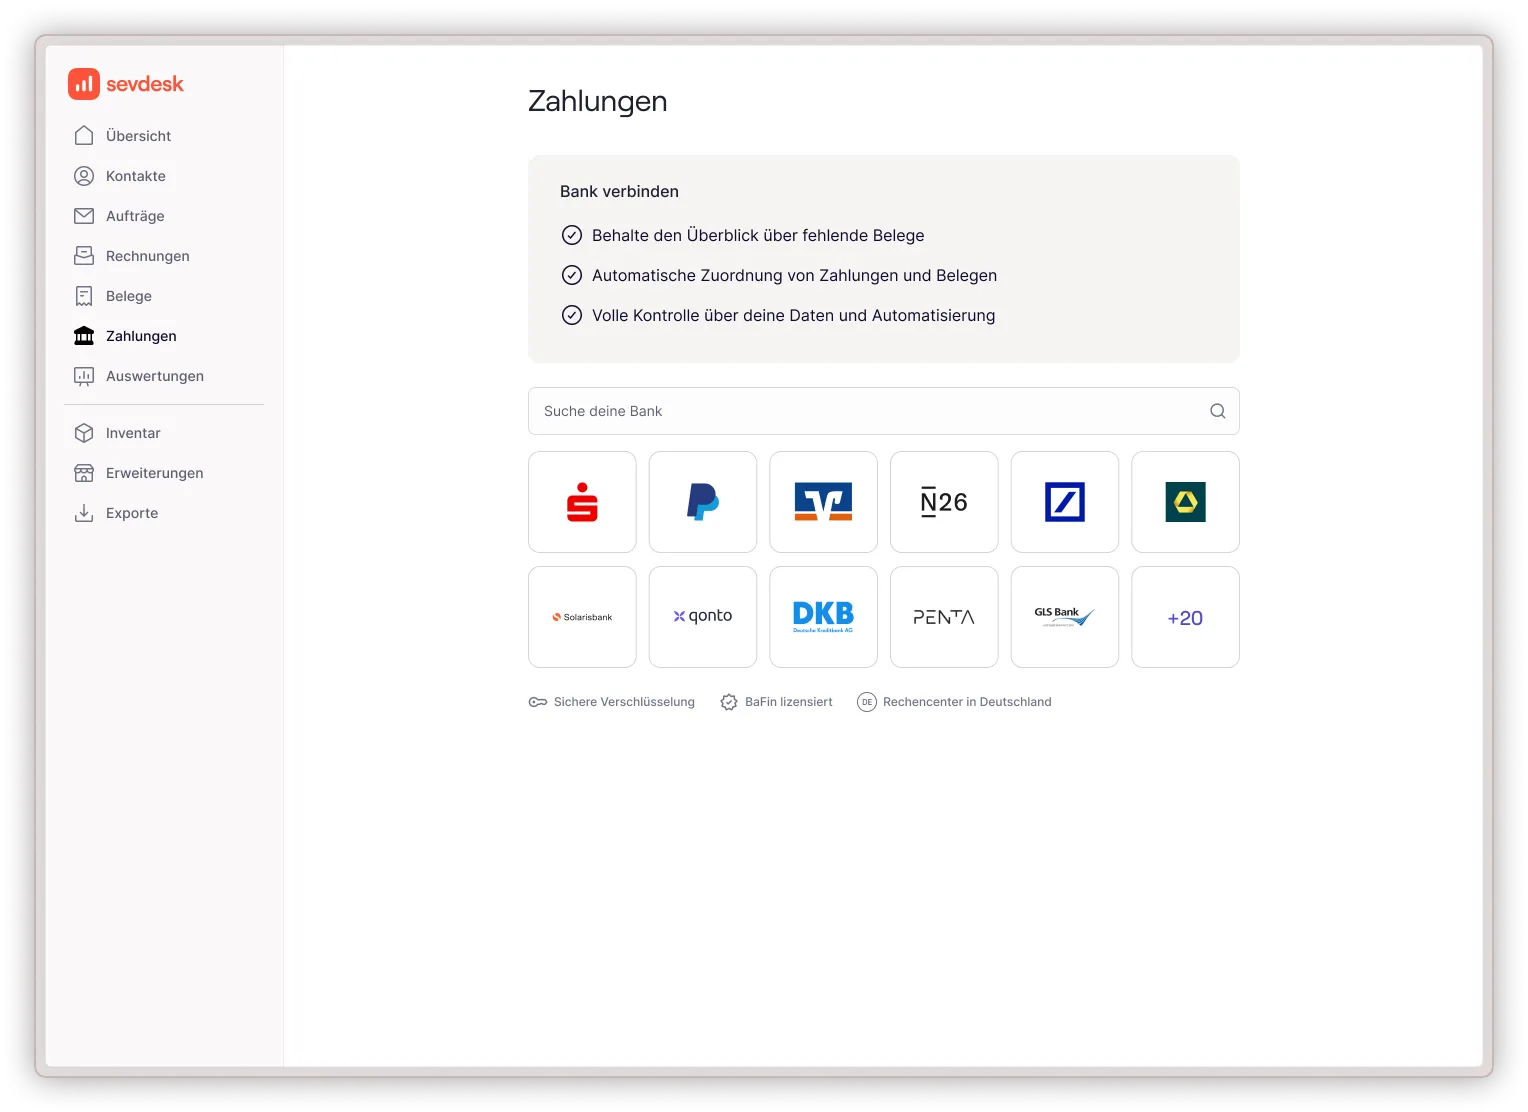Click 'Volle Kontrolle über deine Daten' line
This screenshot has height=1112, width=1528.
pyautogui.click(x=793, y=315)
